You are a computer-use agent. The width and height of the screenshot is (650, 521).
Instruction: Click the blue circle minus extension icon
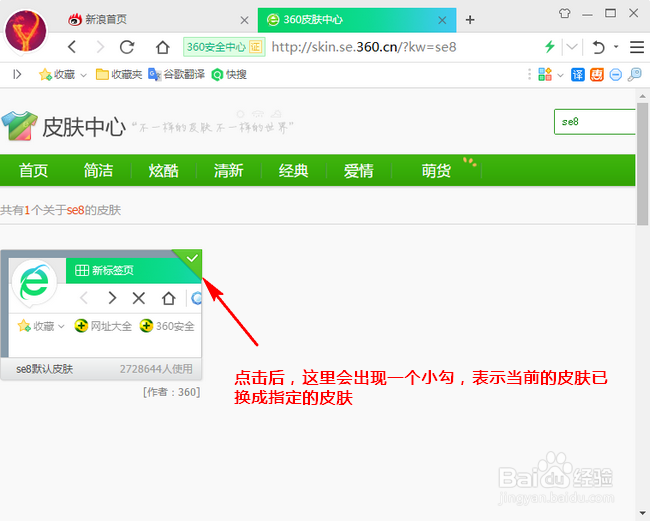coord(616,75)
